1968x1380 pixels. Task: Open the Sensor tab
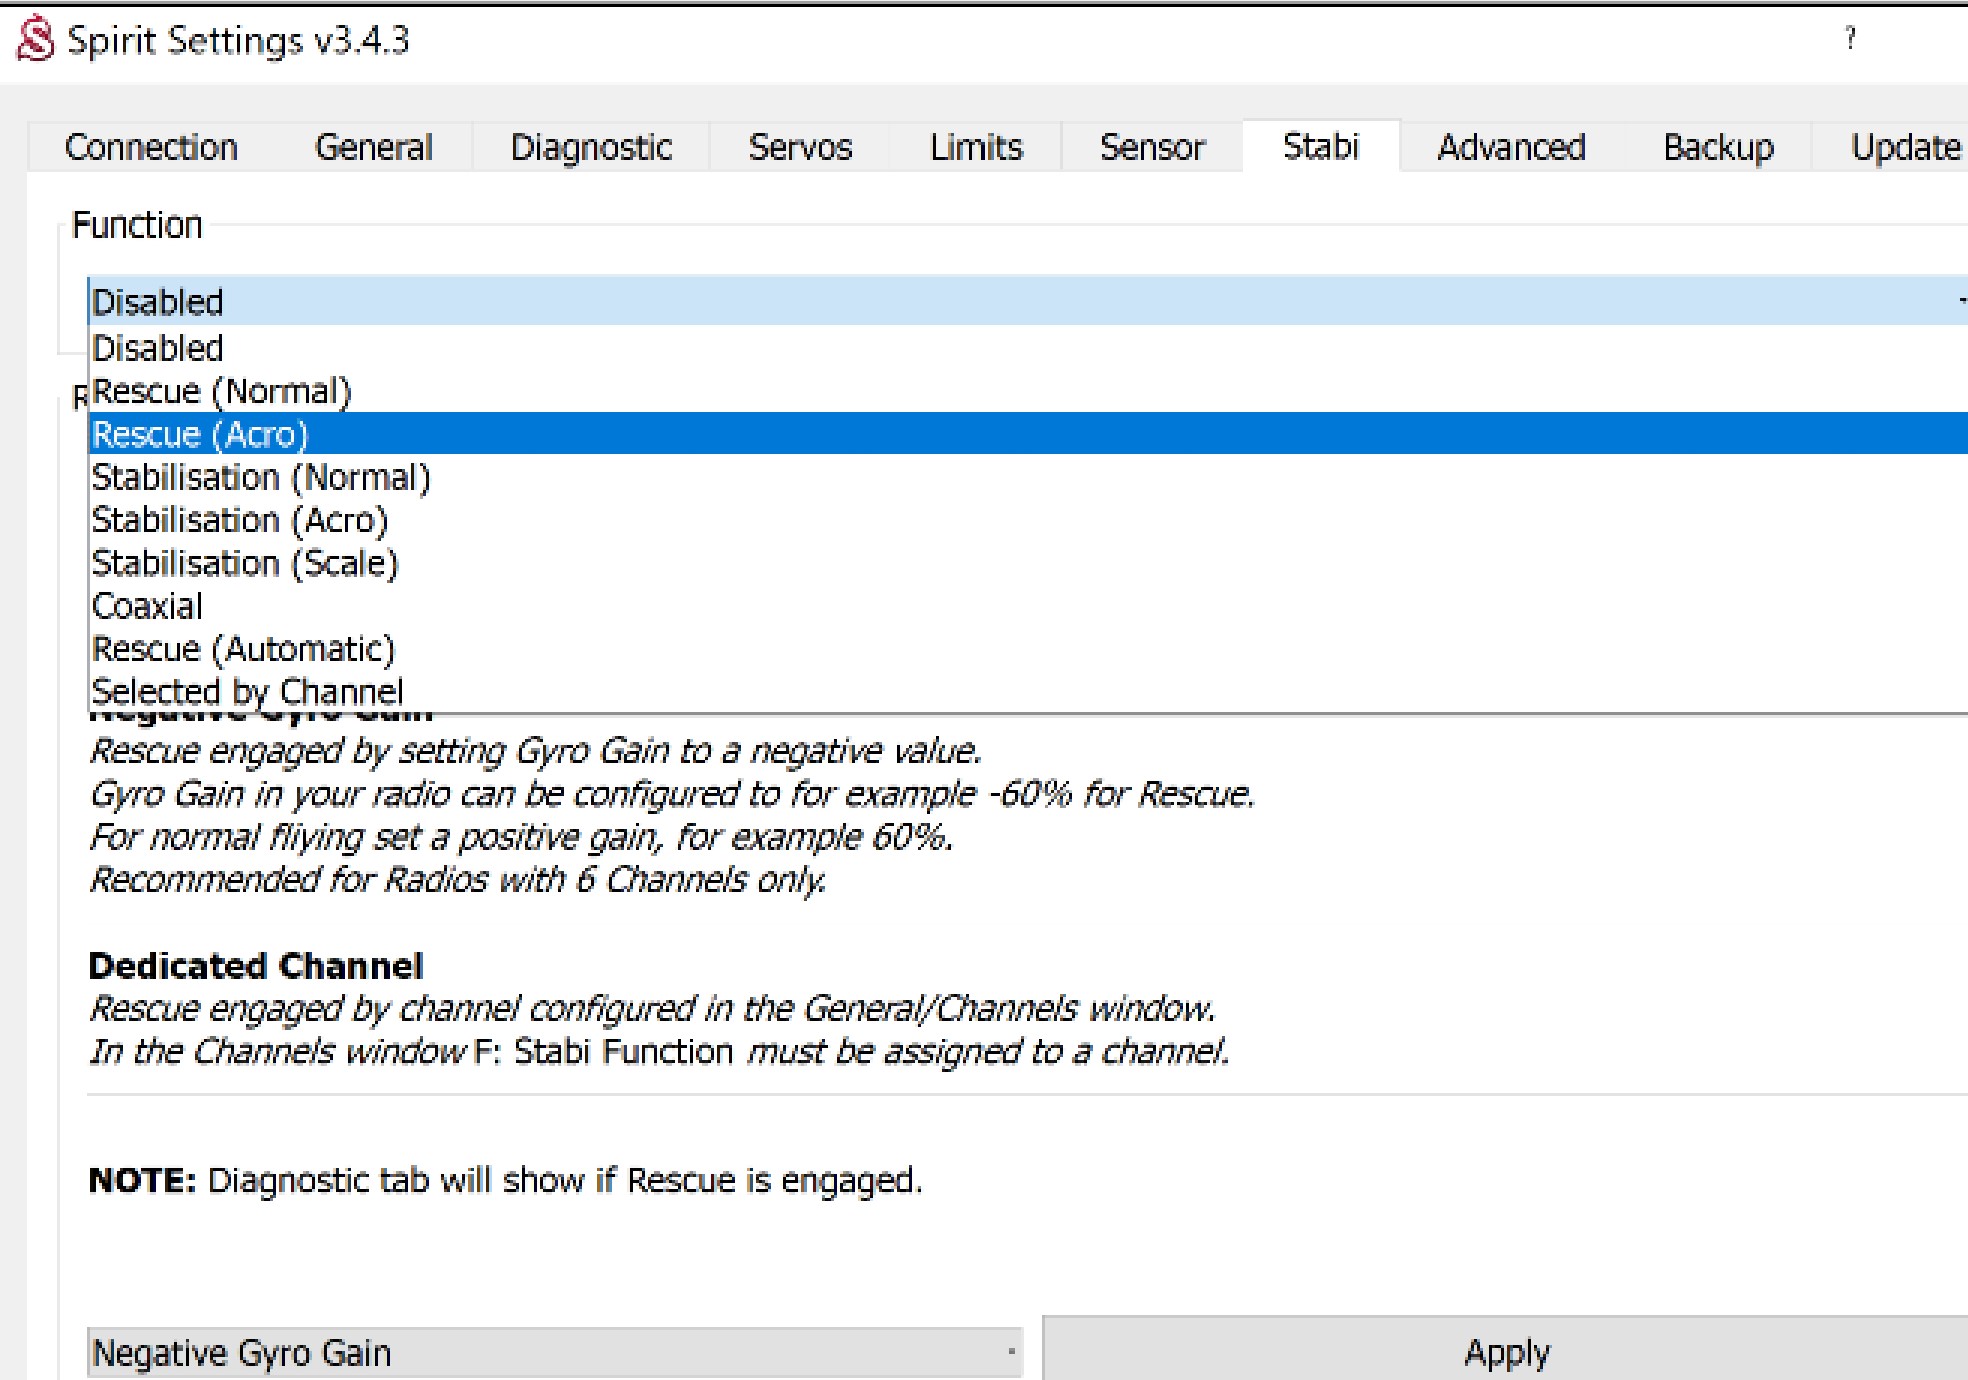click(x=1152, y=148)
